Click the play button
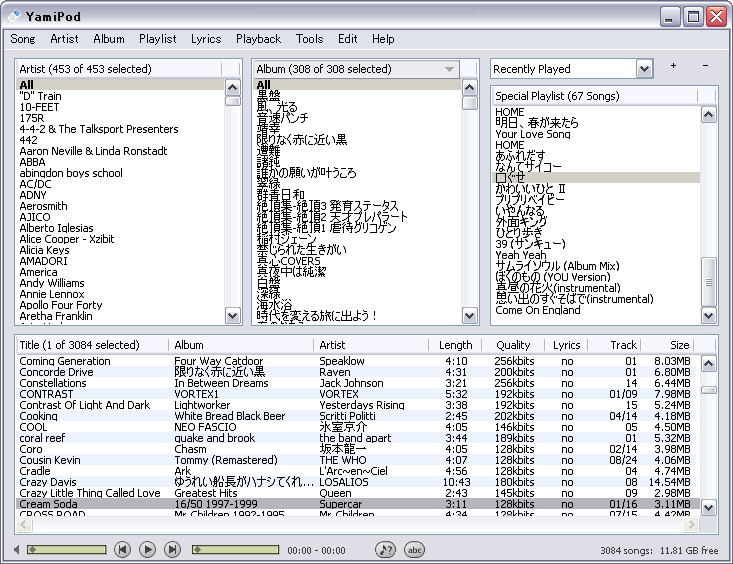733x564 pixels. [x=147, y=549]
